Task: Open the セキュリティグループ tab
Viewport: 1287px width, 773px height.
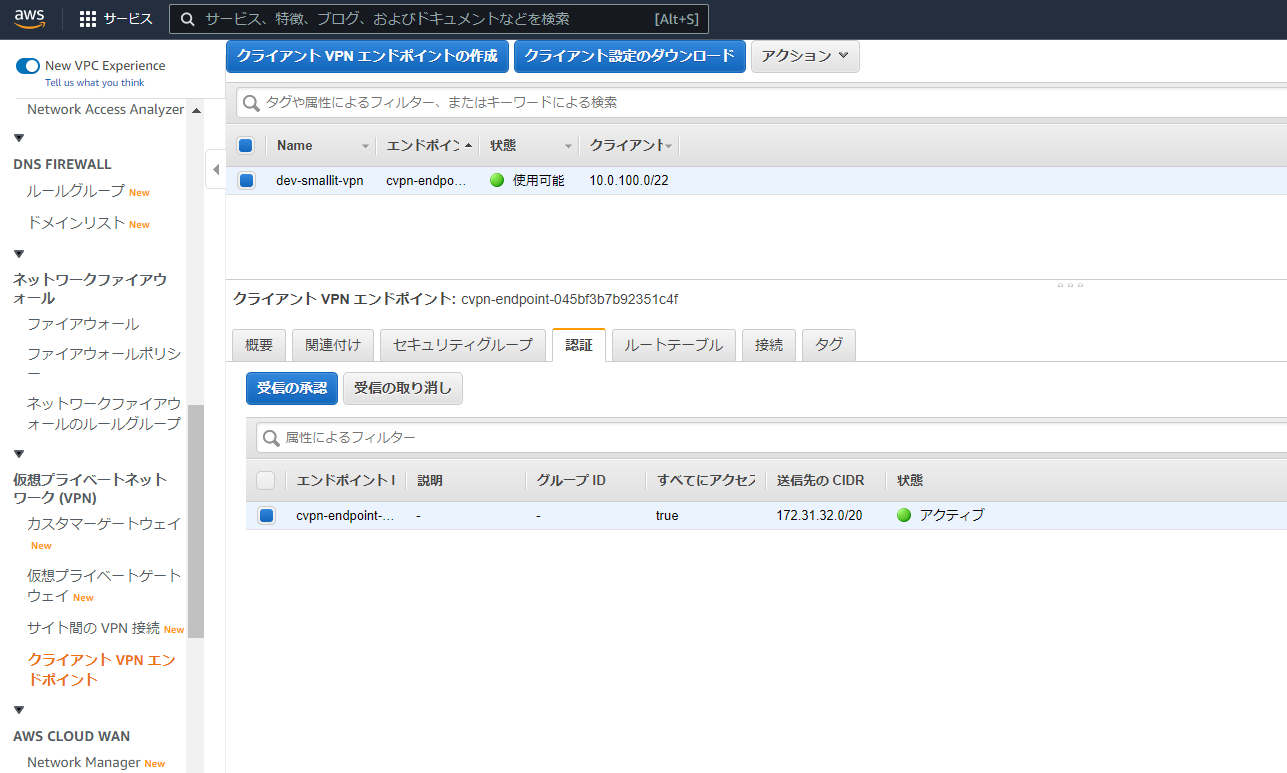Action: pos(463,345)
